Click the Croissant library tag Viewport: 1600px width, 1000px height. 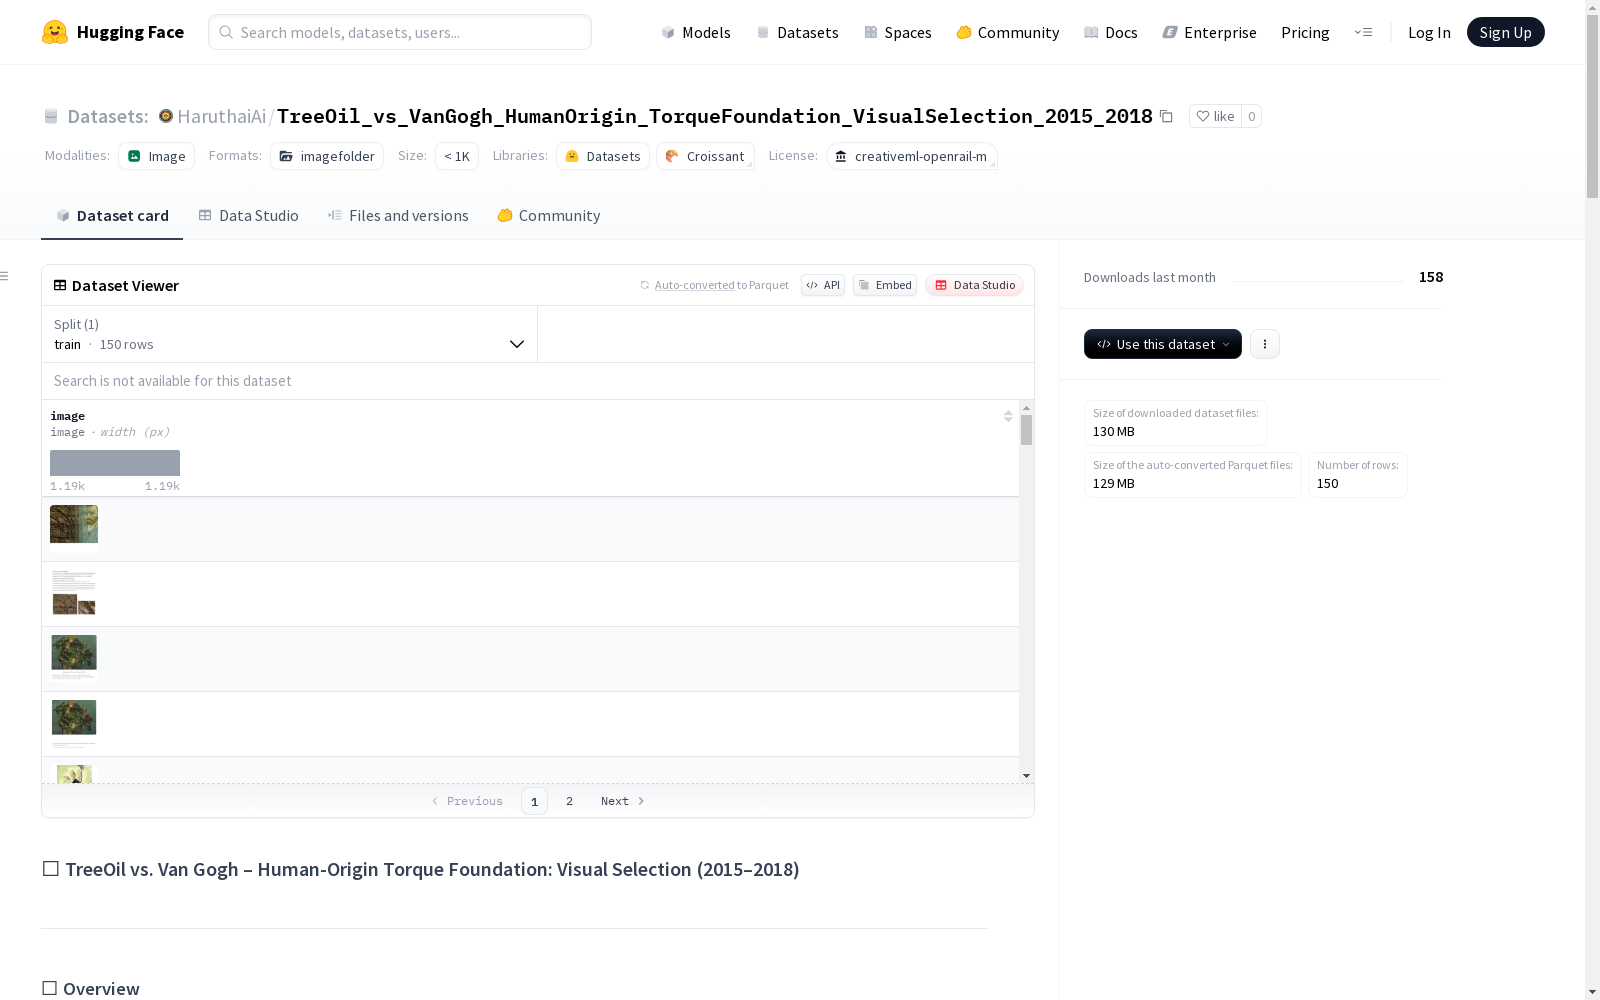706,156
